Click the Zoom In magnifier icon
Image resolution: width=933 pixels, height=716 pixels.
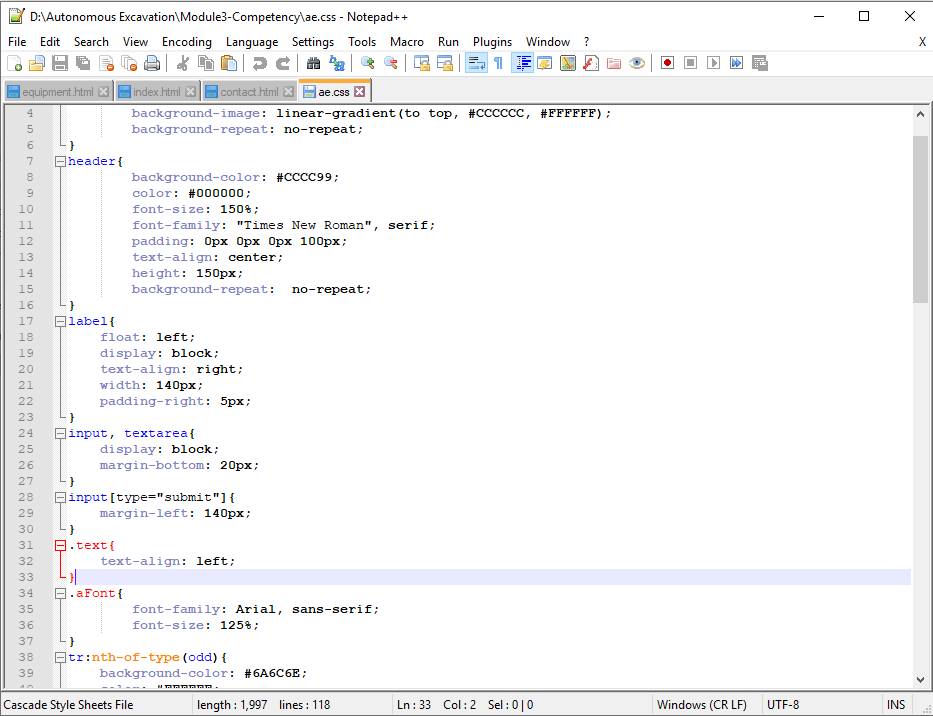368,63
